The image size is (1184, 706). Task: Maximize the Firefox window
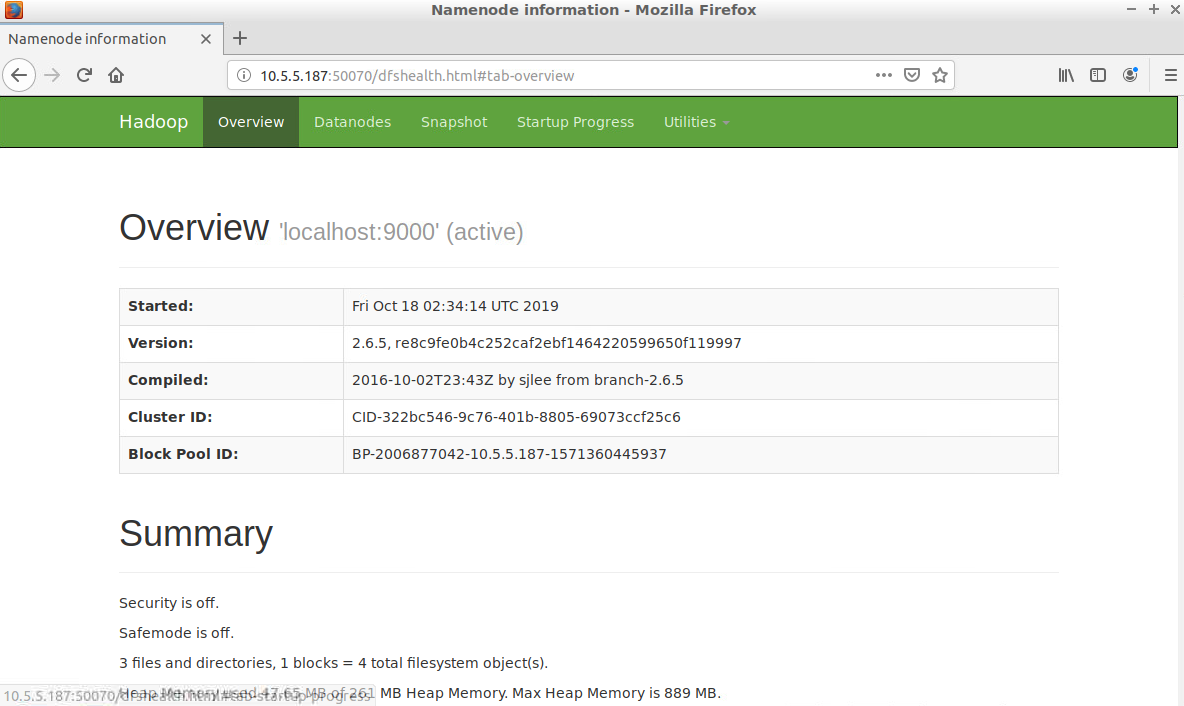click(1154, 10)
